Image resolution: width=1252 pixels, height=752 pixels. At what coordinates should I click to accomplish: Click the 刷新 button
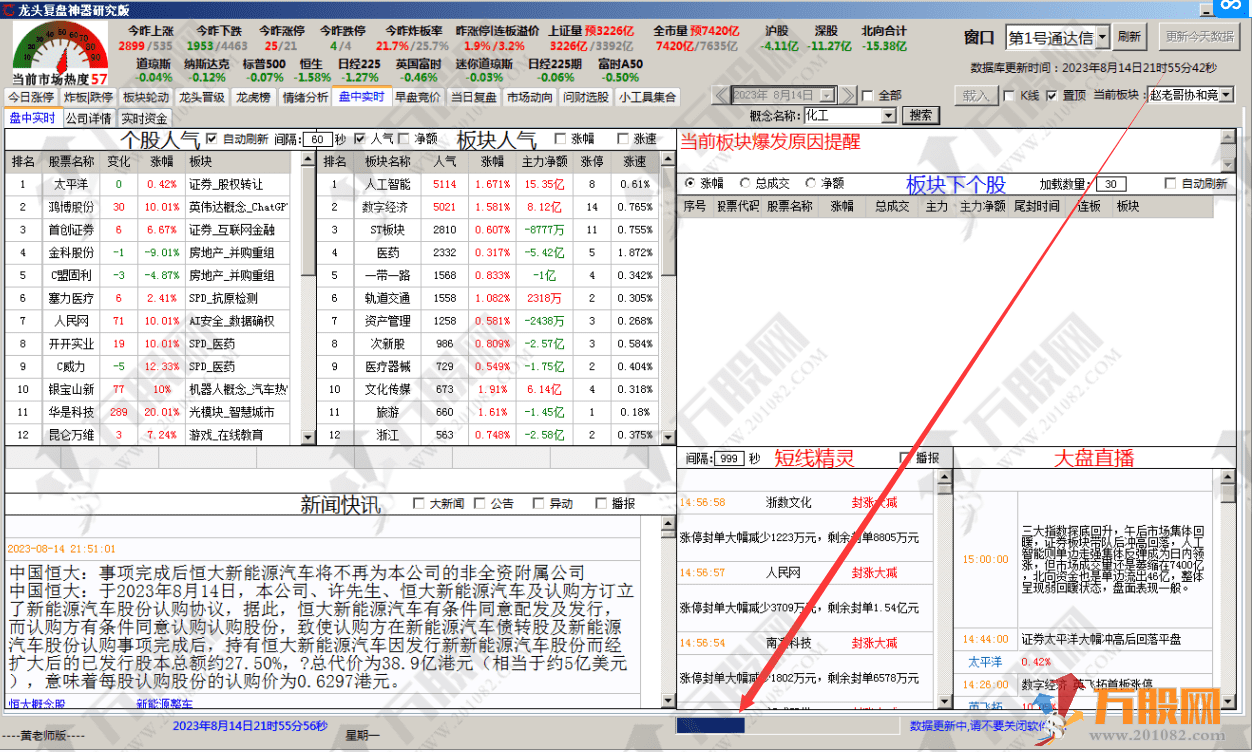pyautogui.click(x=1129, y=37)
